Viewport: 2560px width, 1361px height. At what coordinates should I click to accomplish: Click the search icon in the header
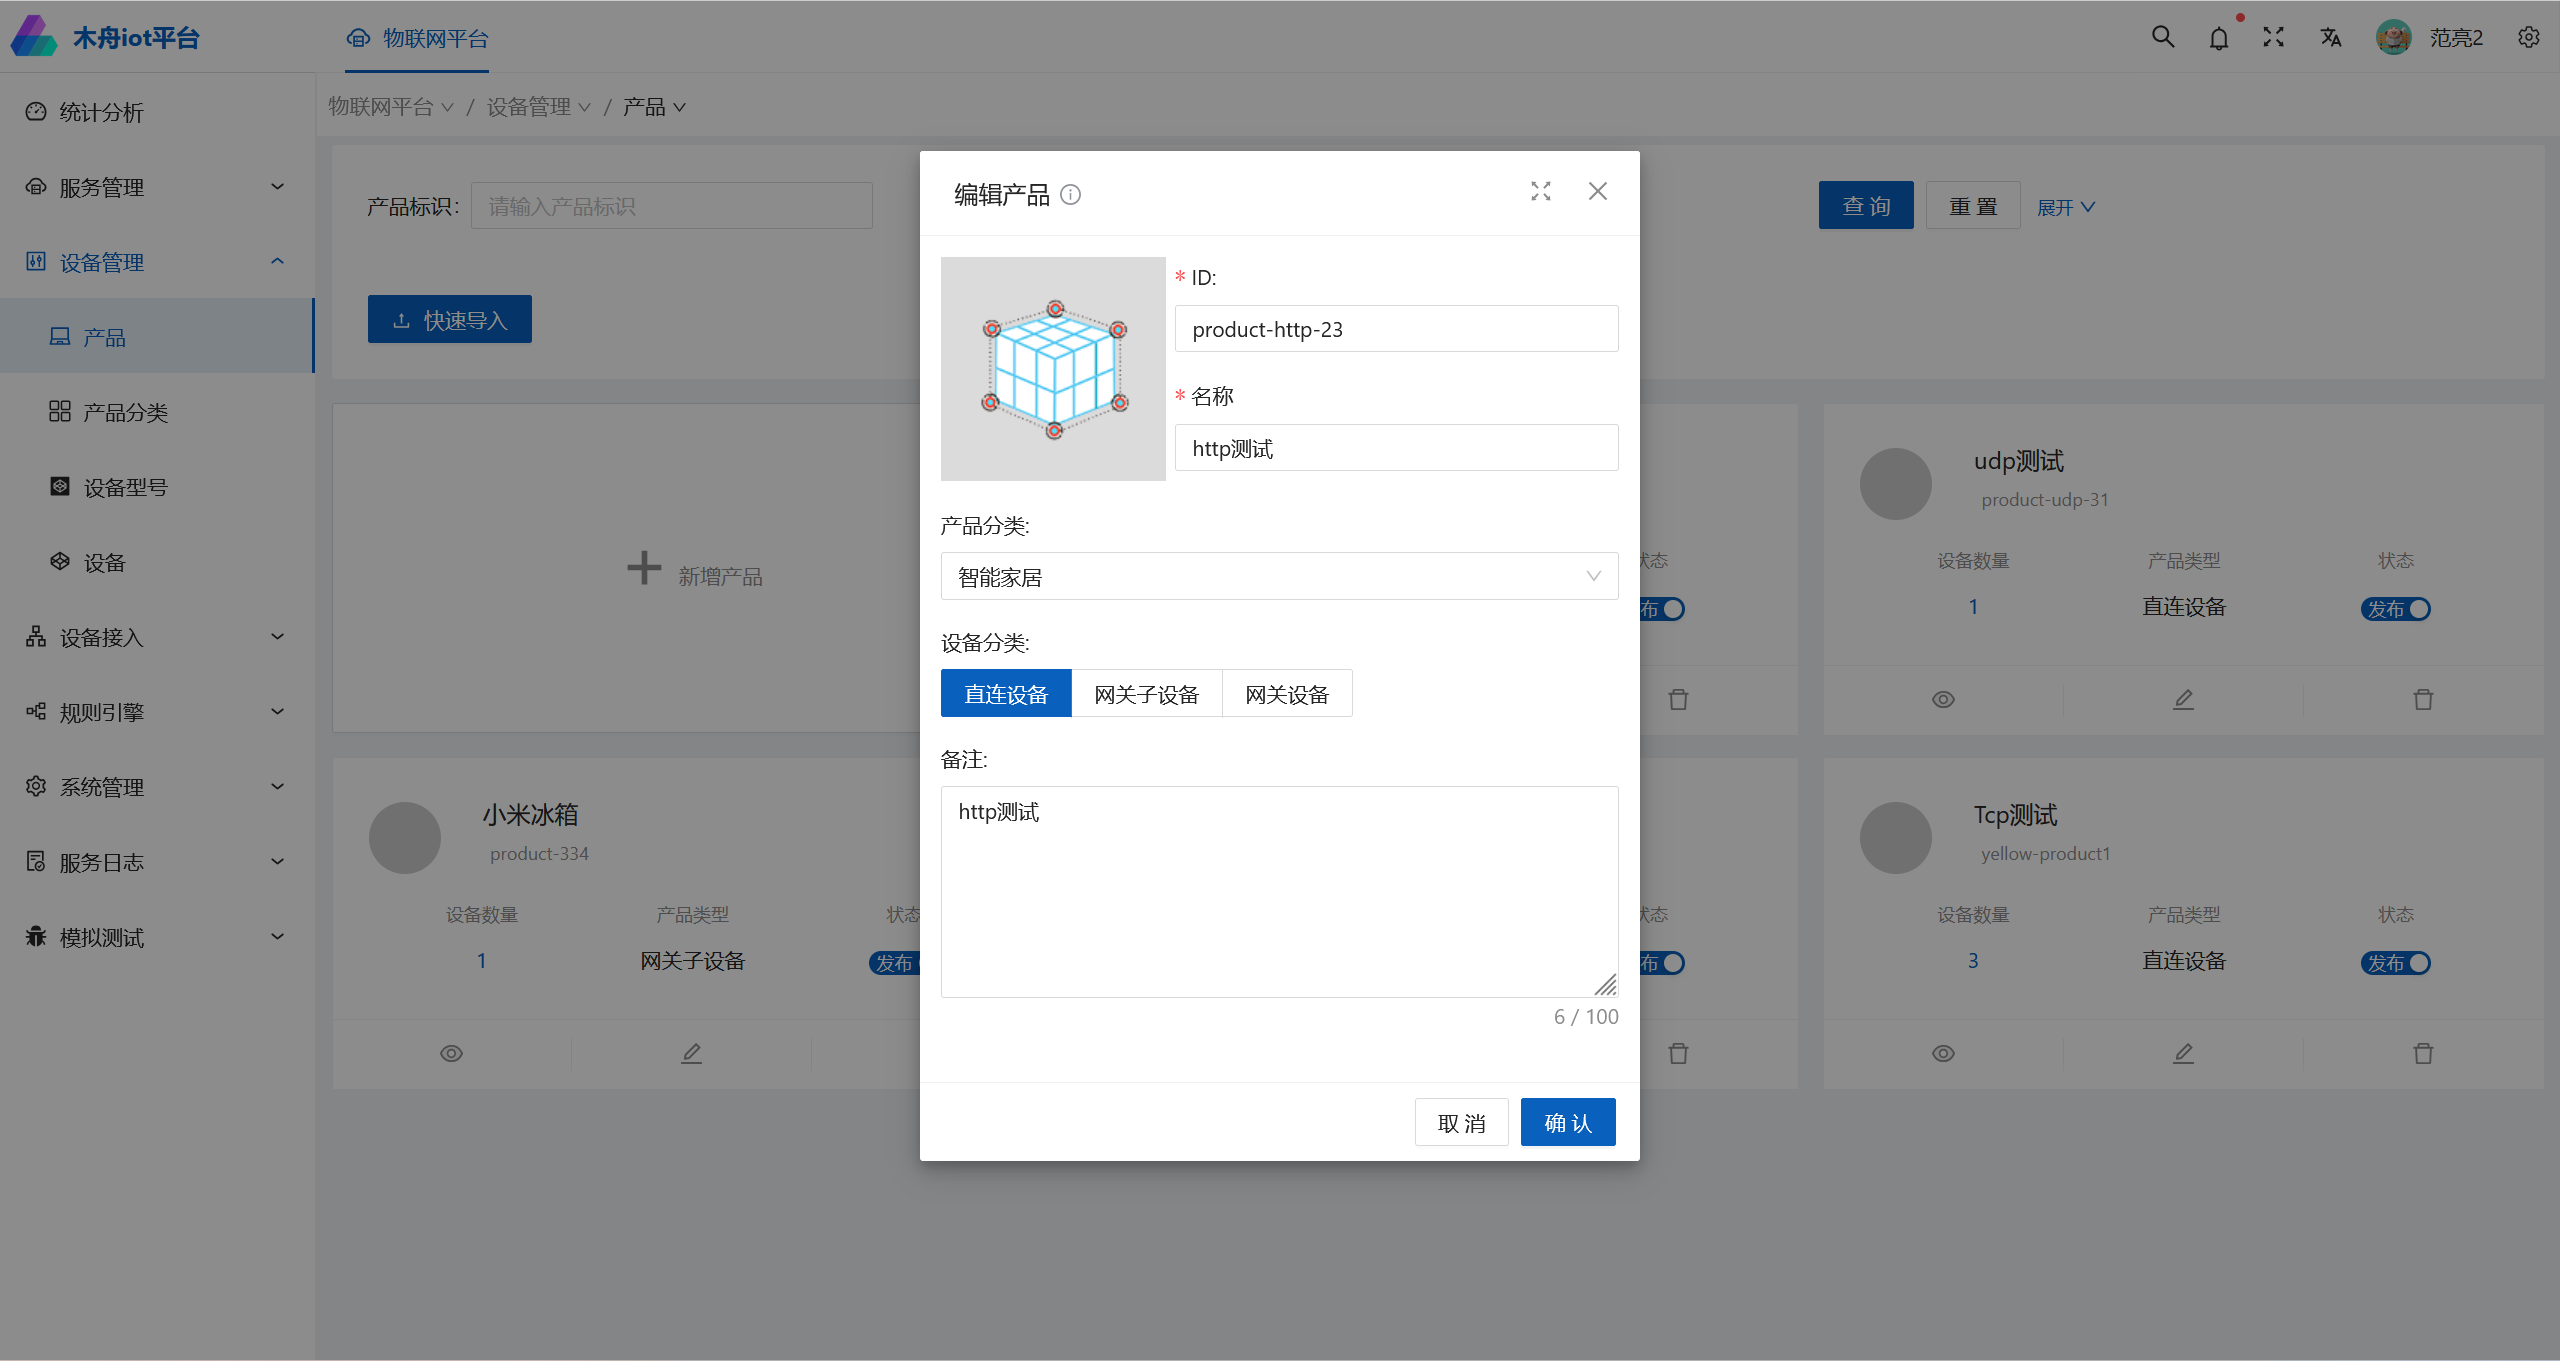(2163, 37)
